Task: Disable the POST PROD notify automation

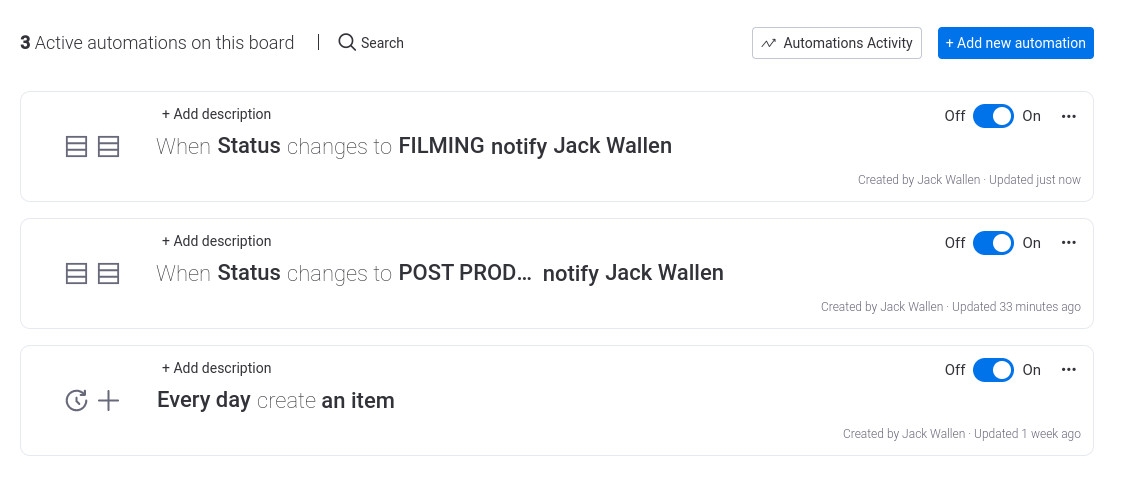Action: (x=993, y=243)
